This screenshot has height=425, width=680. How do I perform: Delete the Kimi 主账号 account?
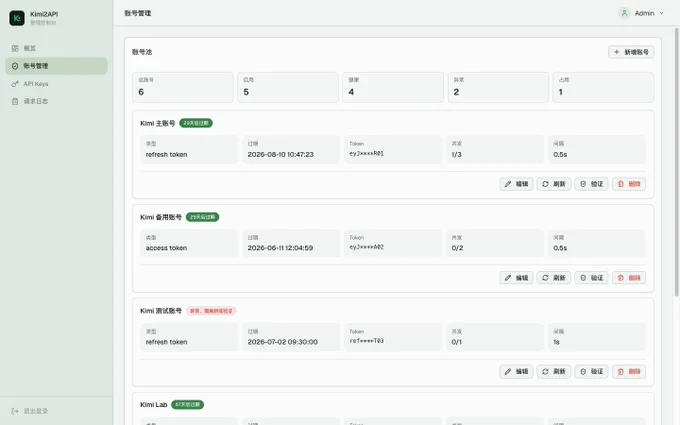(629, 184)
